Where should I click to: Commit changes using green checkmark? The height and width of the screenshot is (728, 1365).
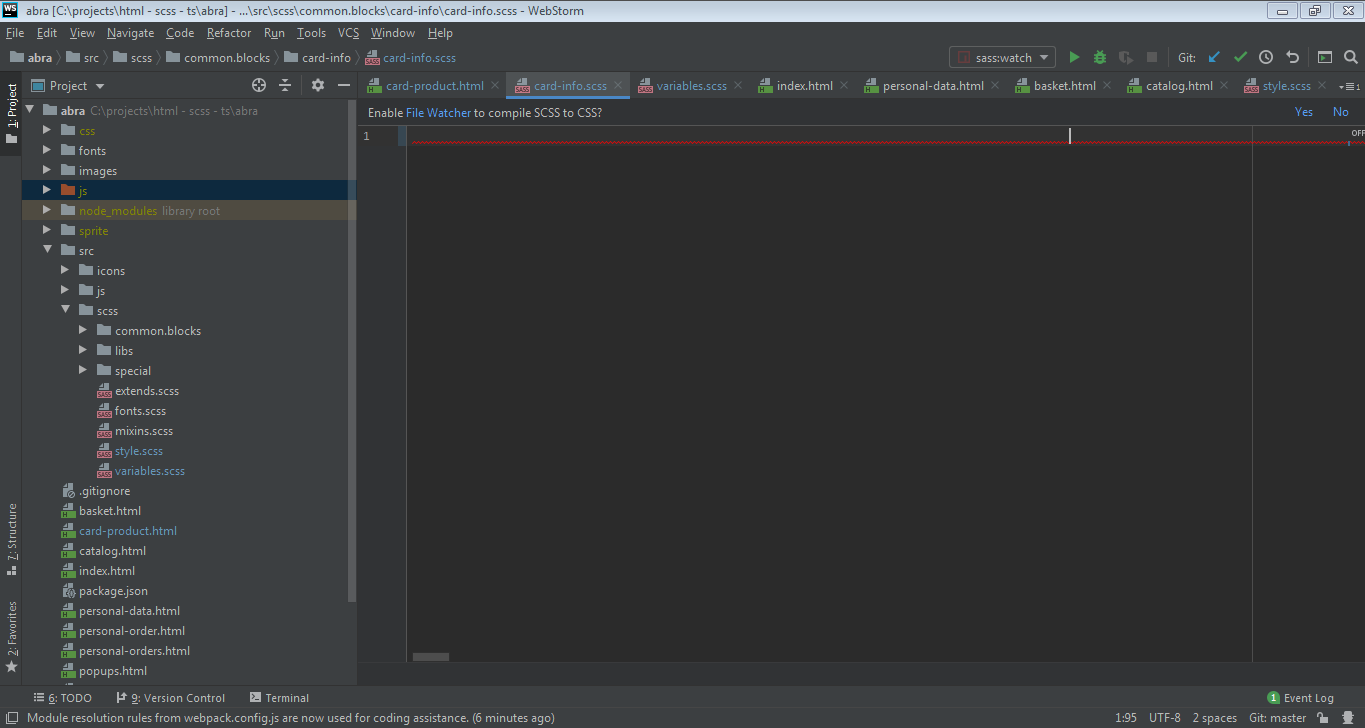[x=1240, y=58]
